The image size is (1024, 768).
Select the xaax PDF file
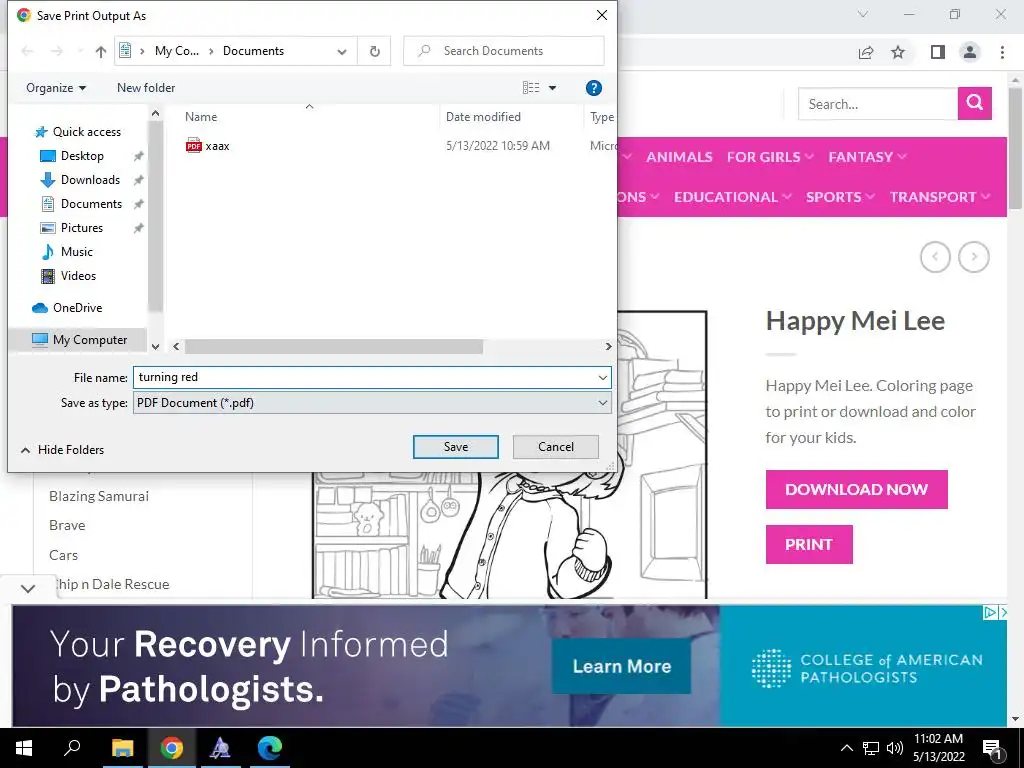point(208,146)
